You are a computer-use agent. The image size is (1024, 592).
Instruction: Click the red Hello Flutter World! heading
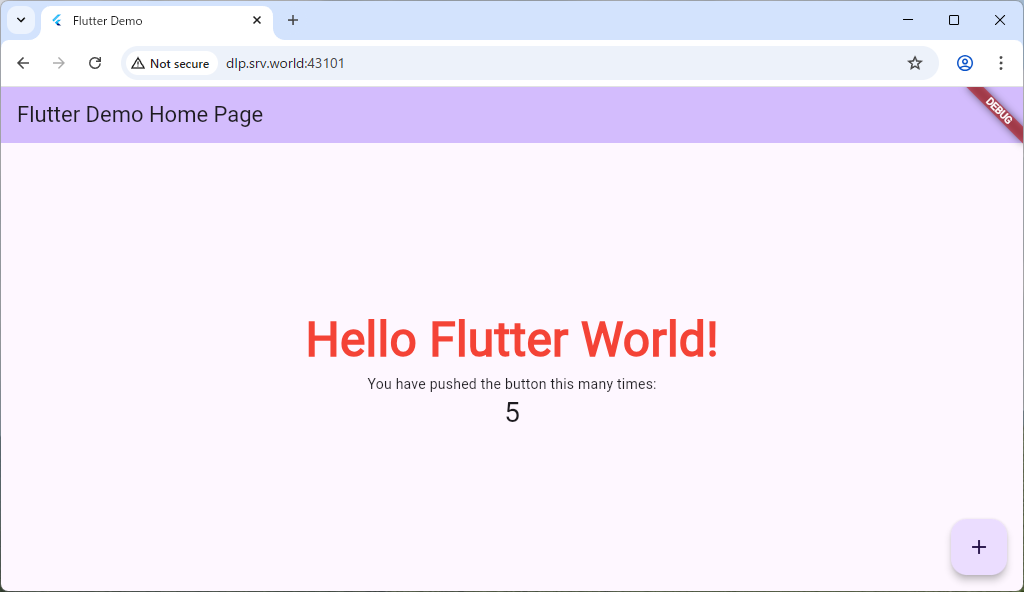511,339
